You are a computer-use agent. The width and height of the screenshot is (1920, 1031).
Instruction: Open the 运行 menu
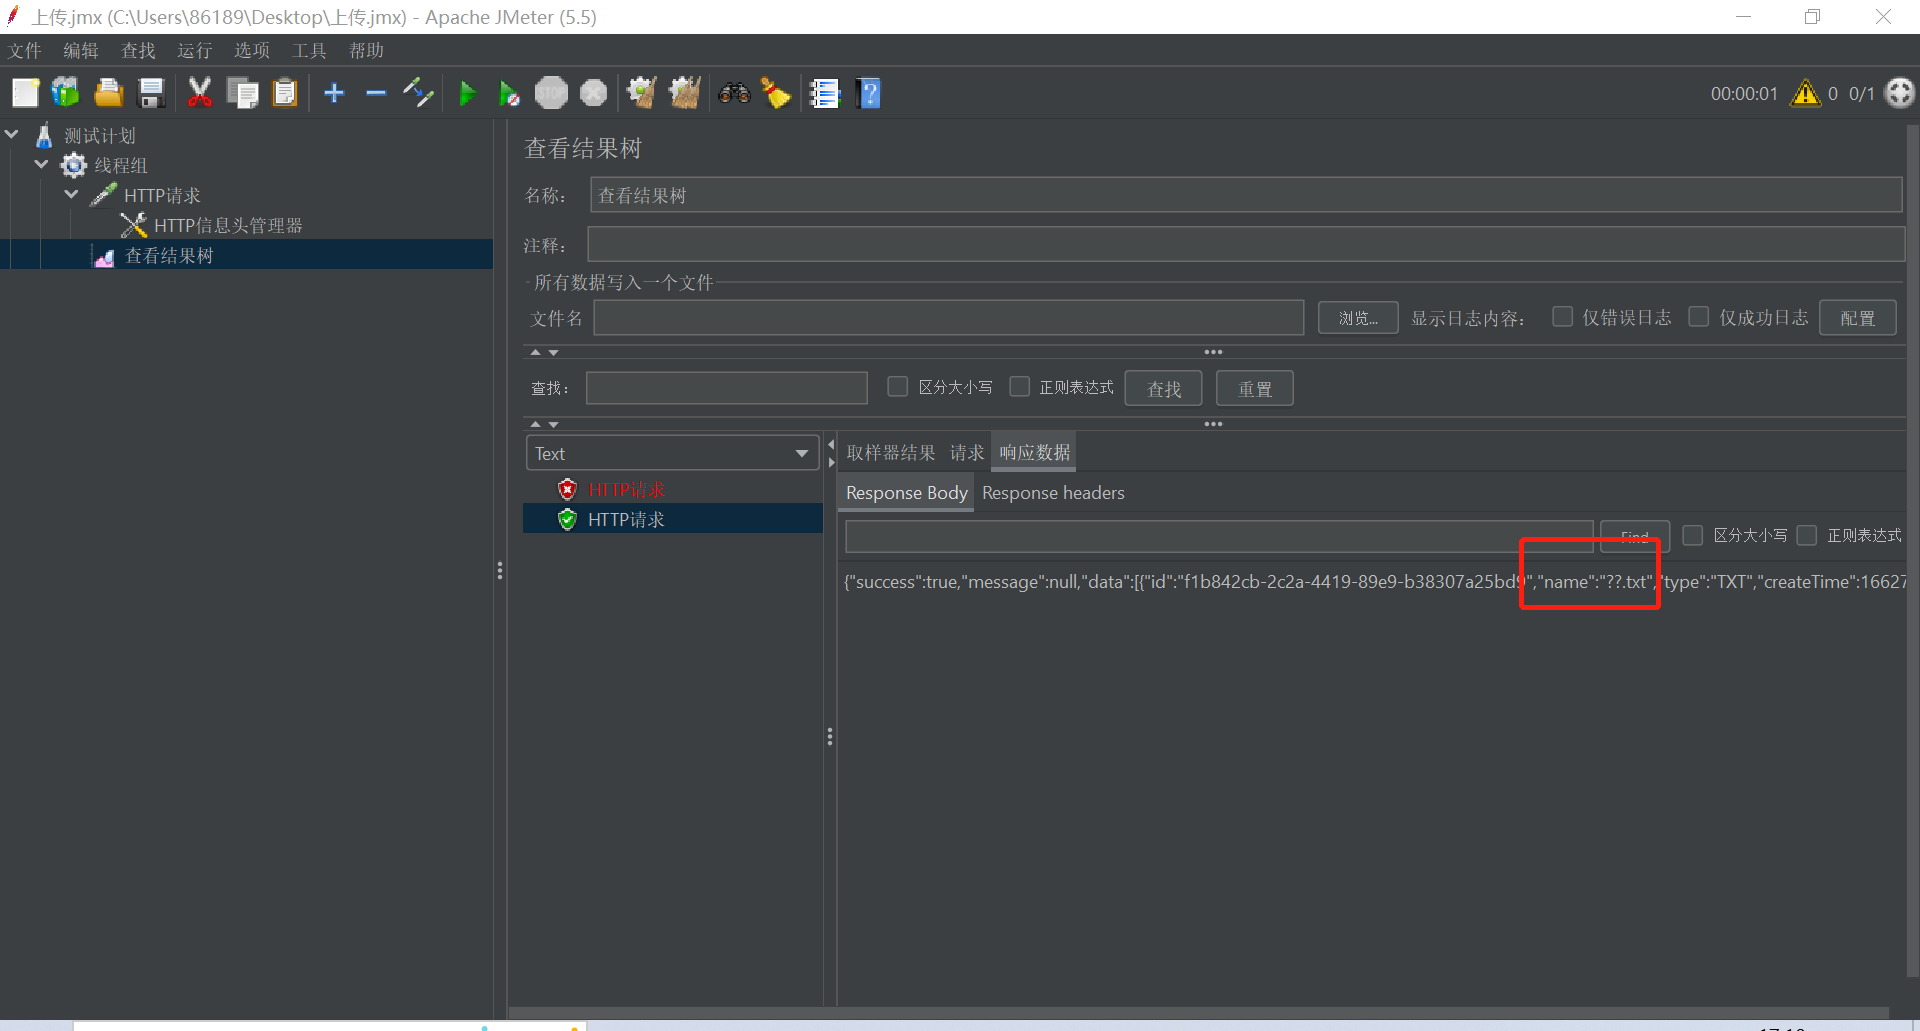tap(194, 50)
